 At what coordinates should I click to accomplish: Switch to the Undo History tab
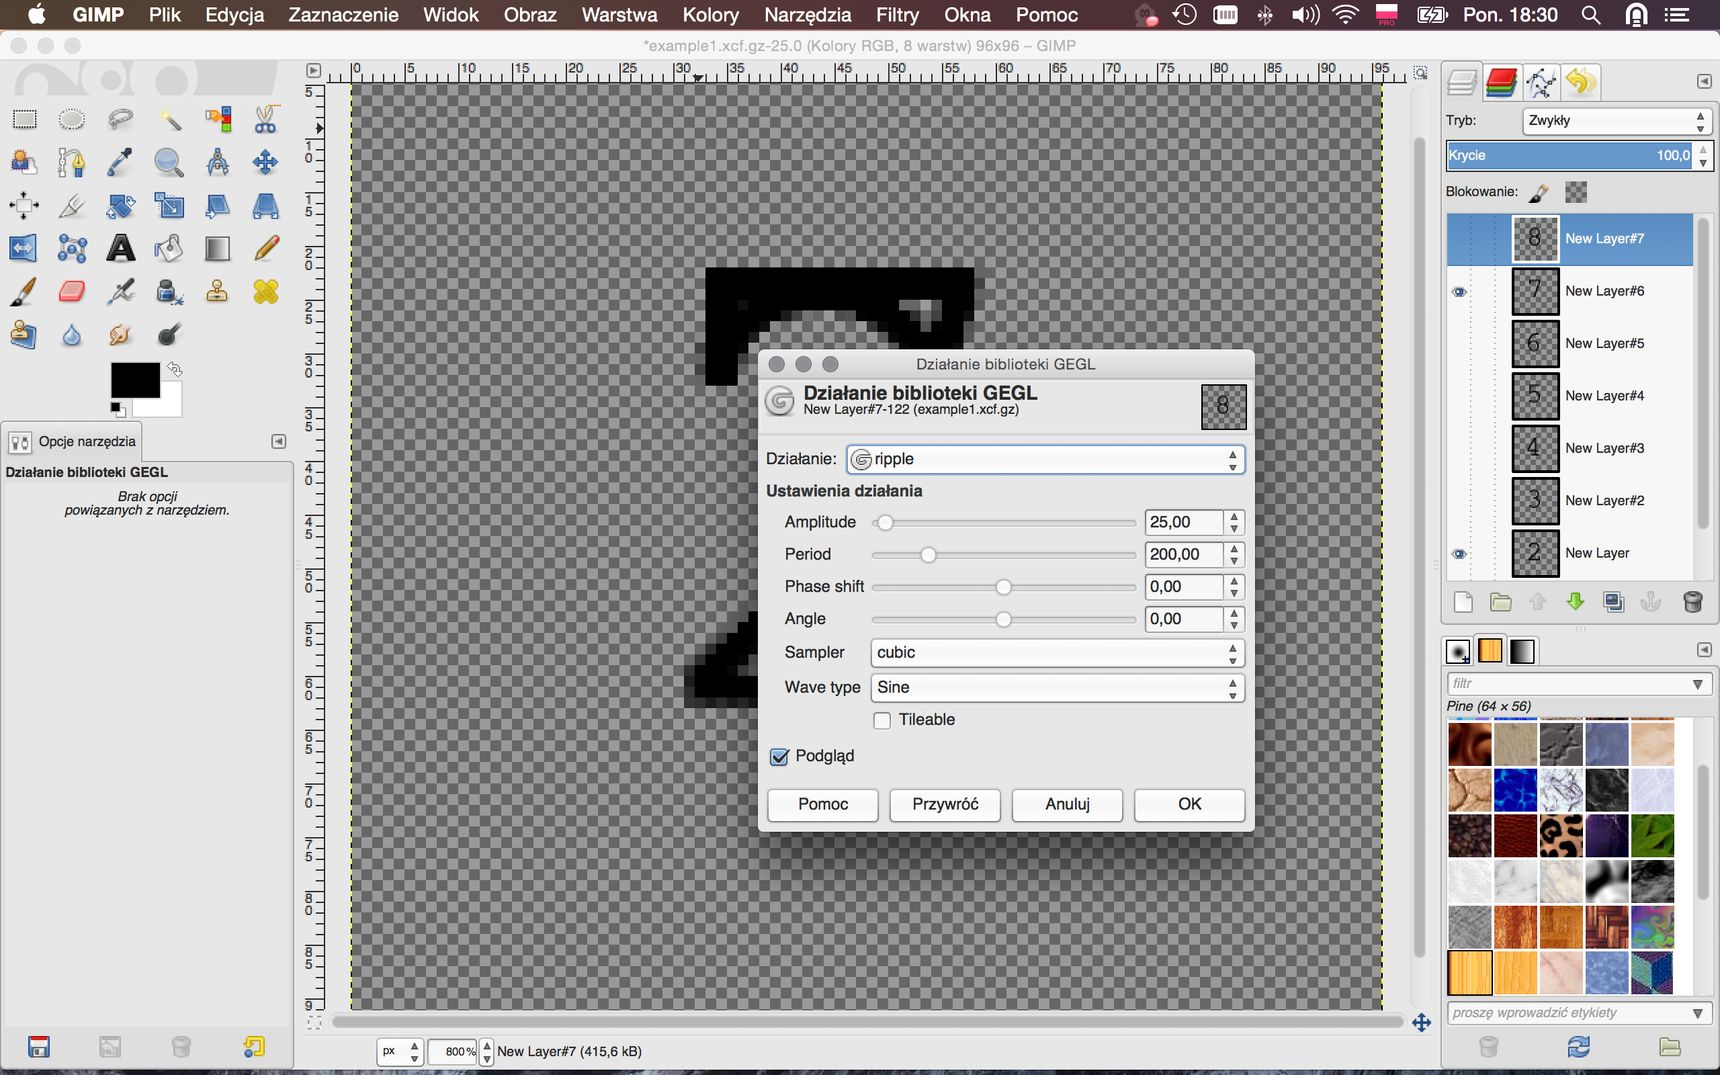(1581, 82)
